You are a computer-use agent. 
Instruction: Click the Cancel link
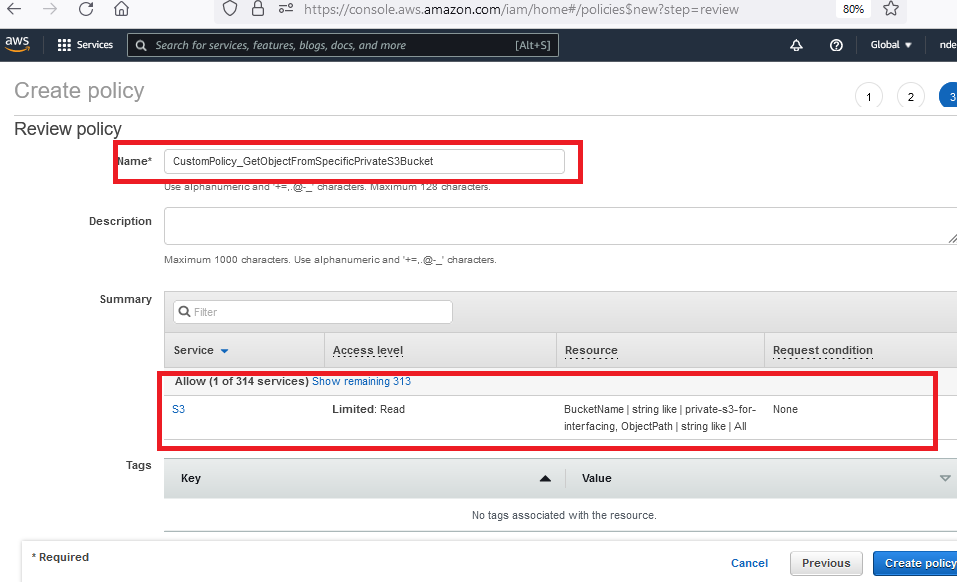pos(749,563)
